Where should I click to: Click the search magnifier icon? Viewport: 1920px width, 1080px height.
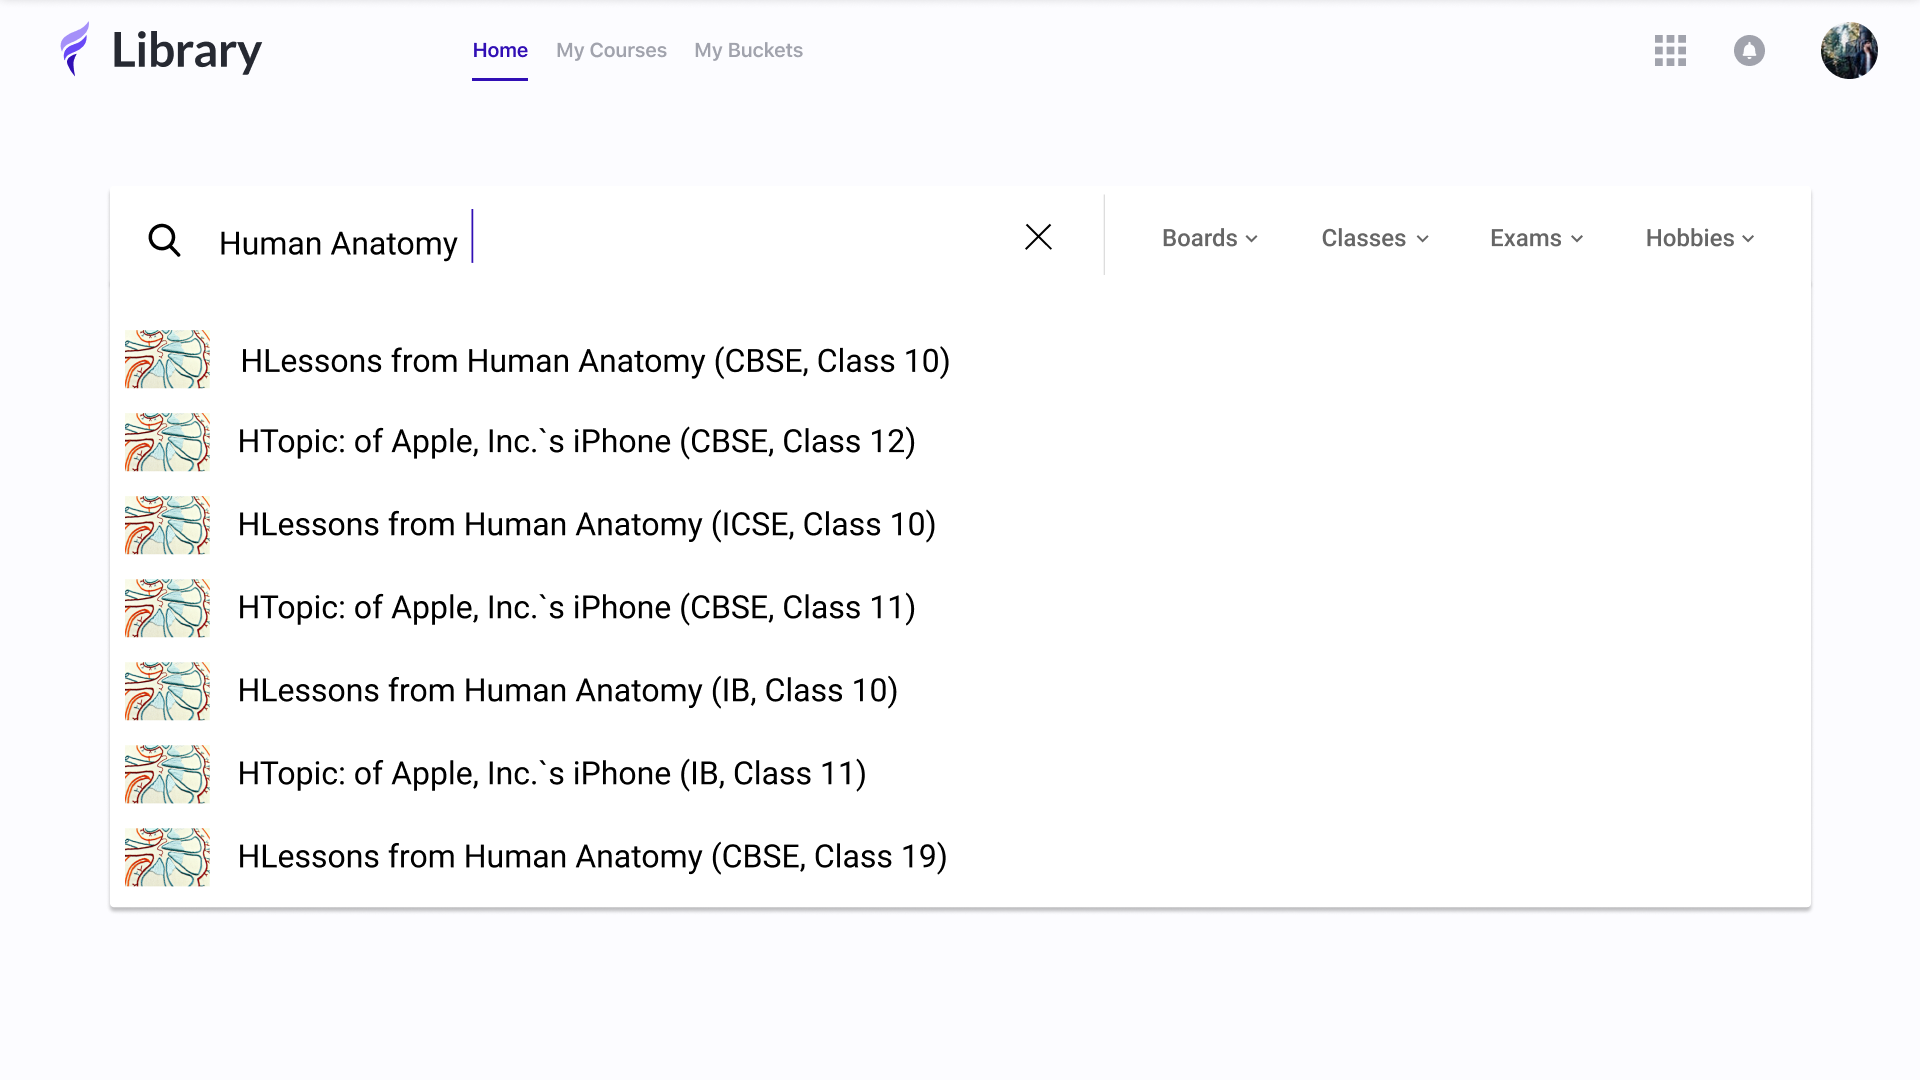tap(165, 241)
